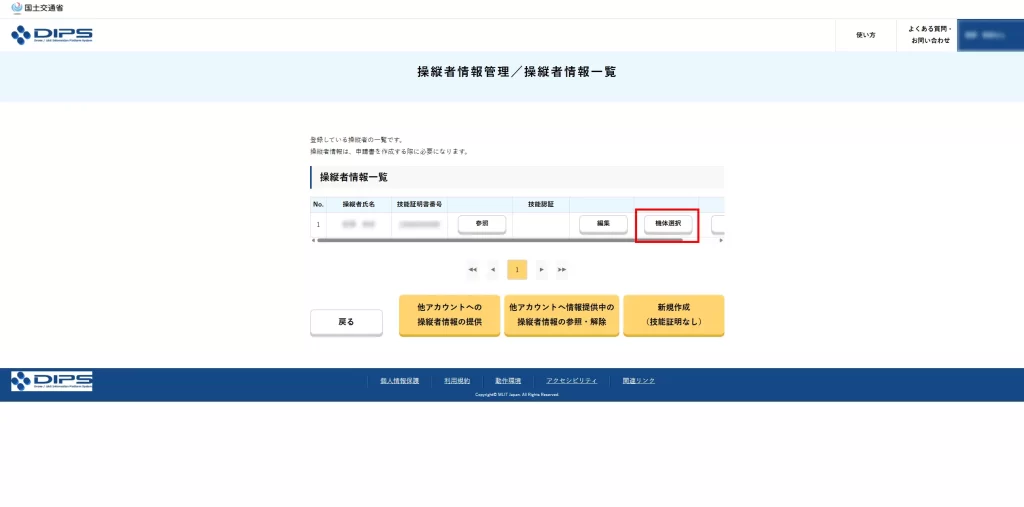The image size is (1024, 507).
Task: Click 新規作成（技能証明なし） button
Action: (673, 315)
